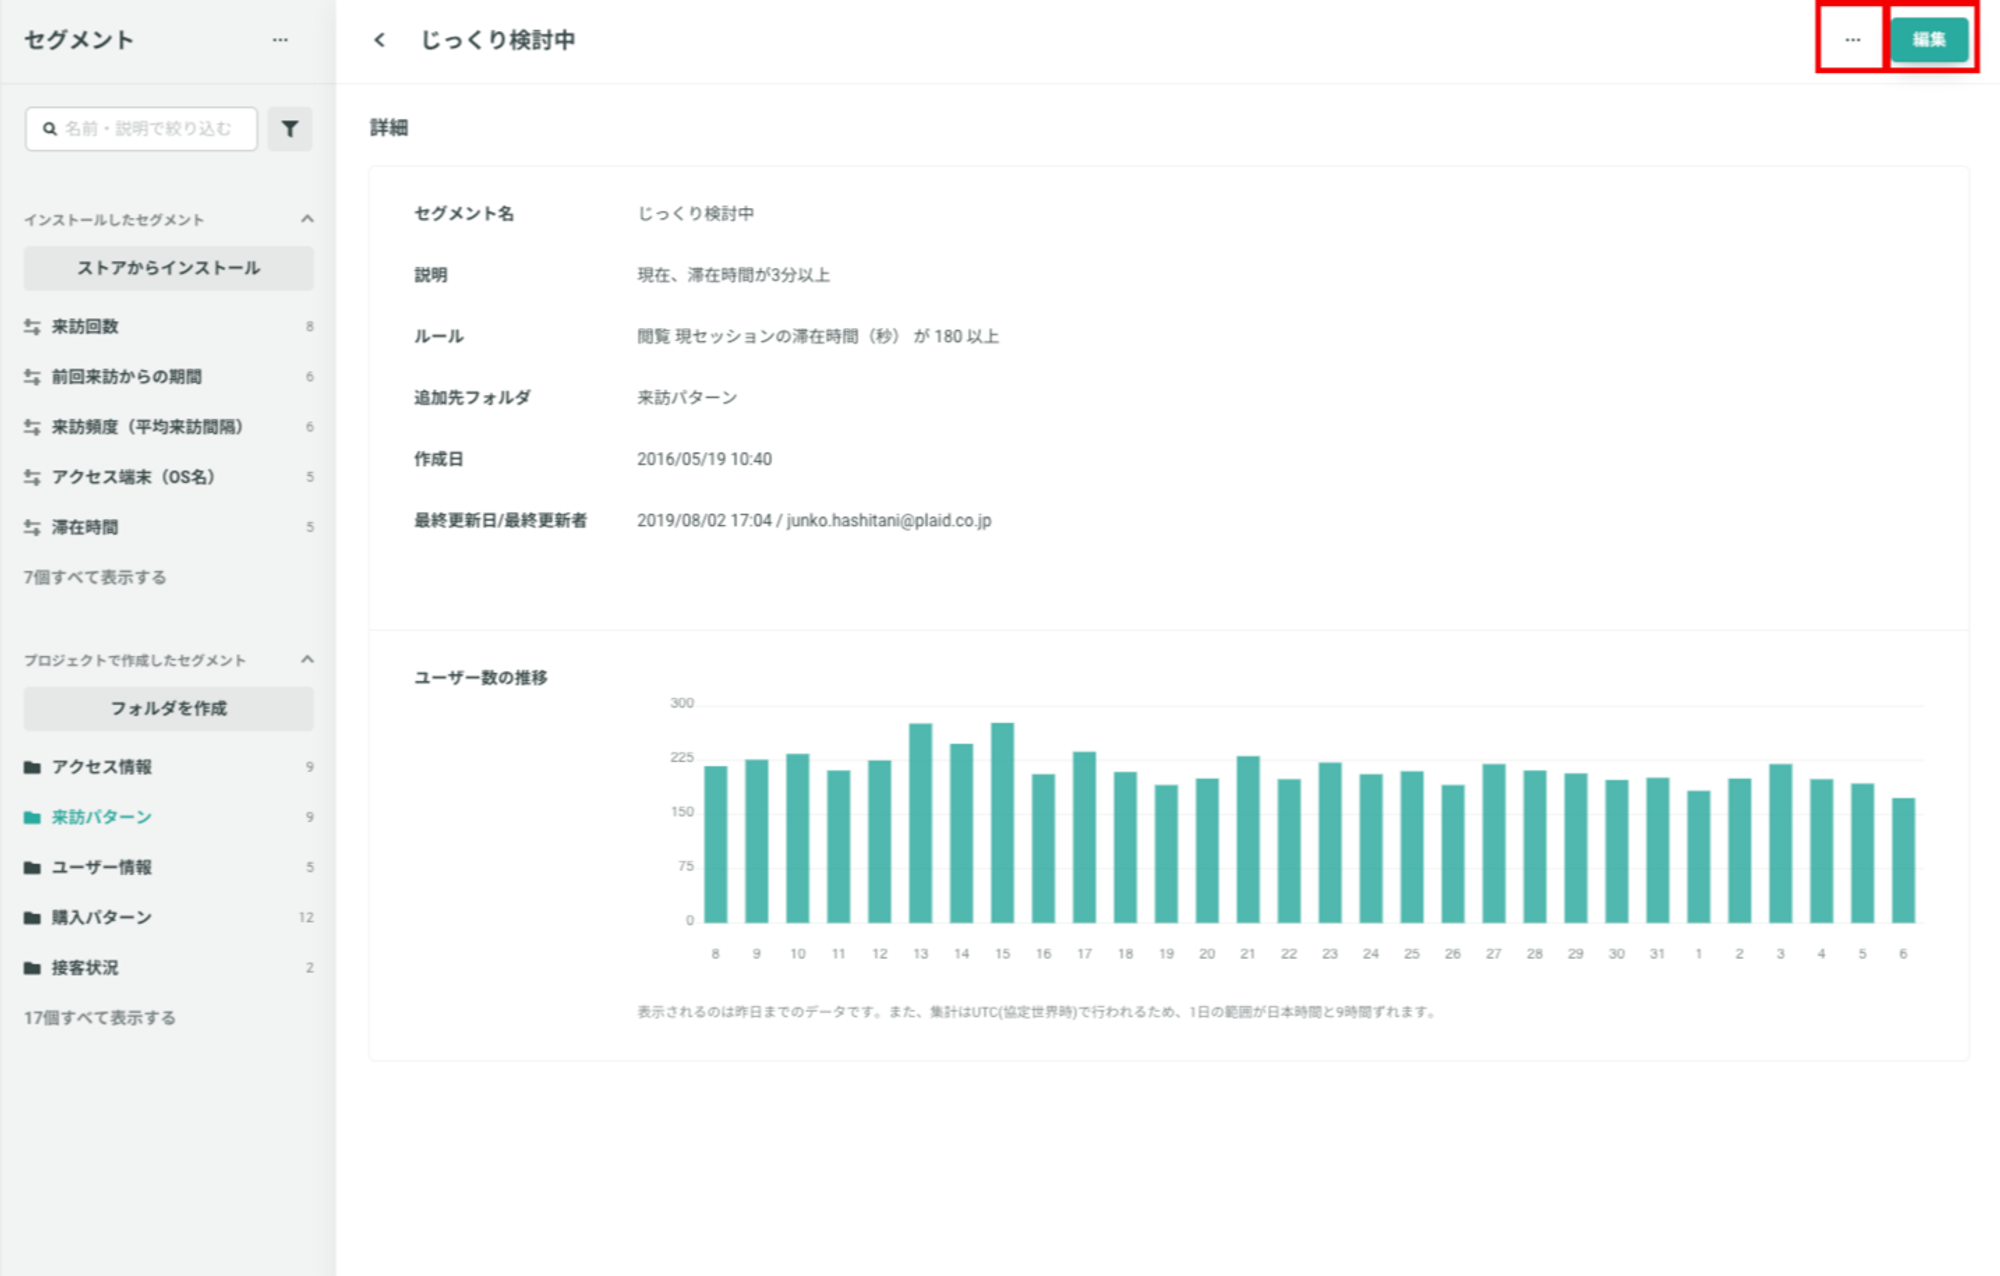This screenshot has height=1276, width=2000.
Task: Expand list via 17個すべて表示する
Action: click(x=100, y=1018)
